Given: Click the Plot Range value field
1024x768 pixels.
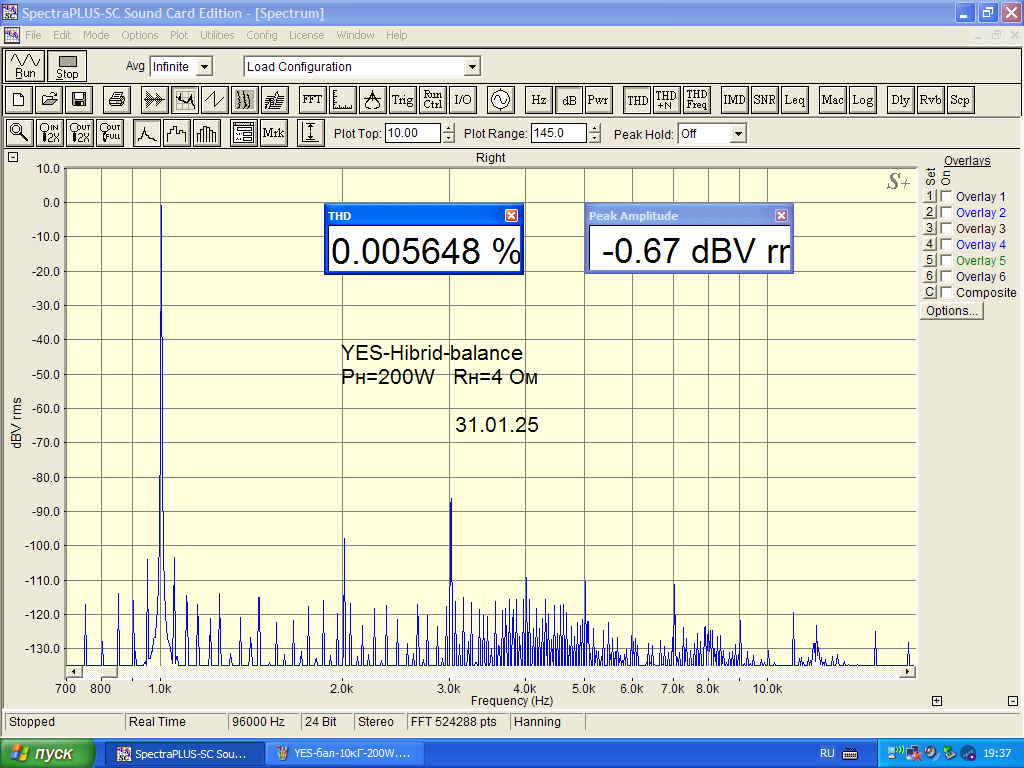Looking at the screenshot, I should [x=558, y=133].
